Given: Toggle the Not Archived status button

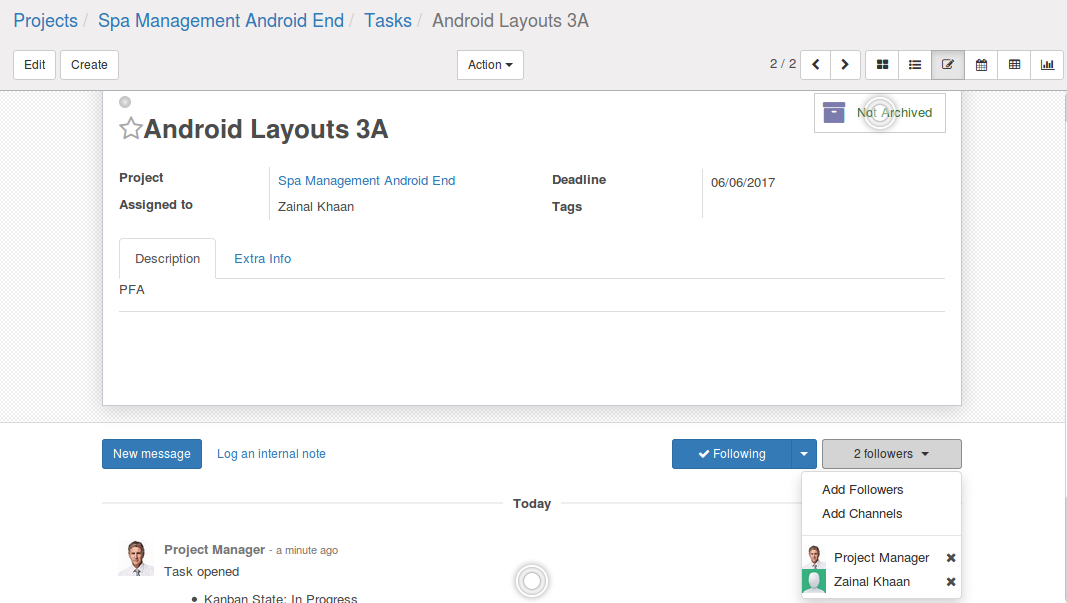Looking at the screenshot, I should tap(879, 113).
